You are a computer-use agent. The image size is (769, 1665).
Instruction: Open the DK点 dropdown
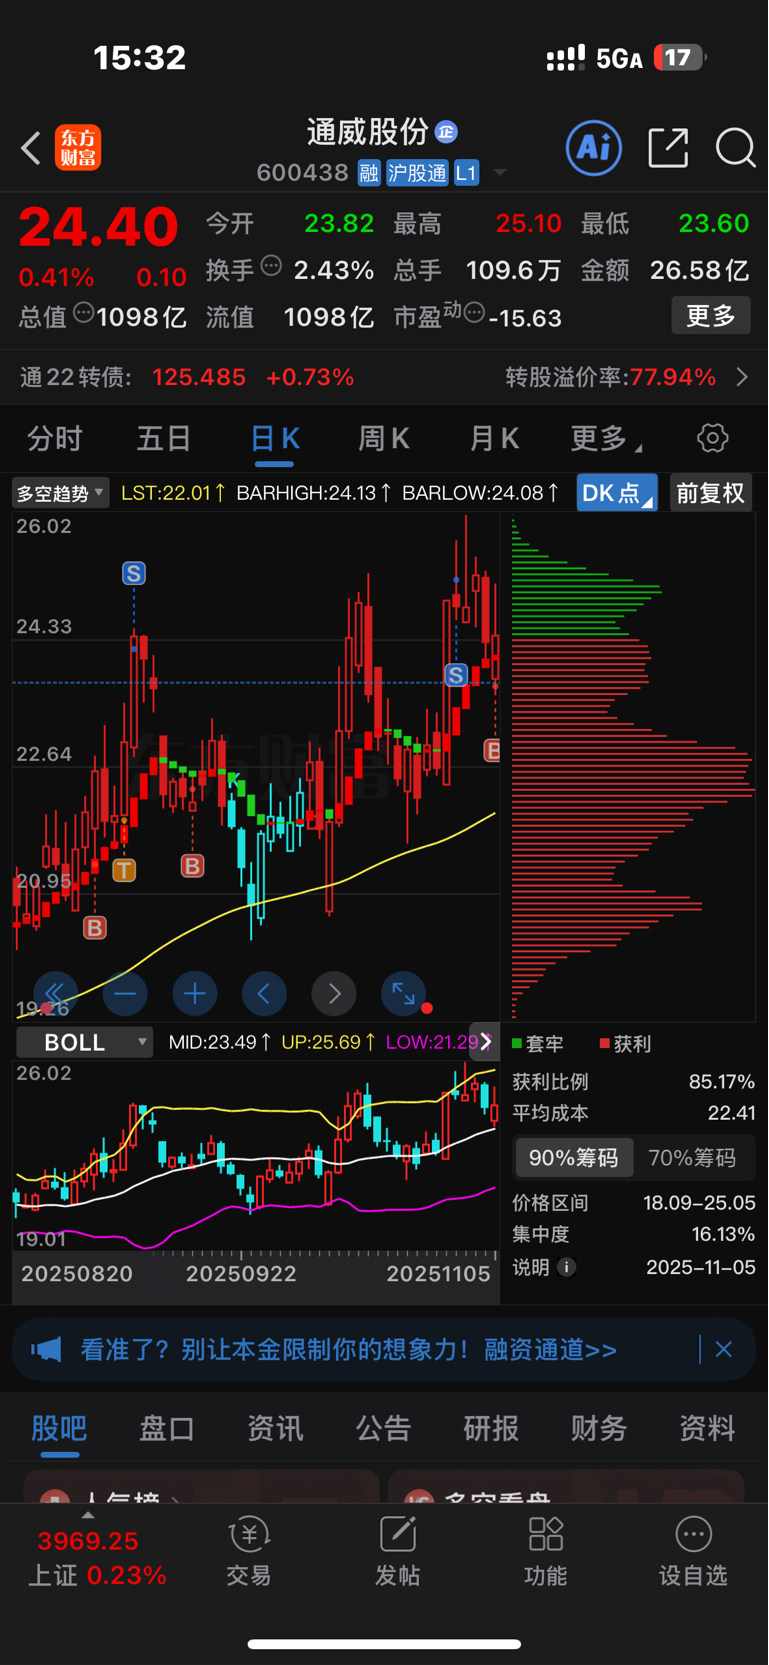click(617, 493)
